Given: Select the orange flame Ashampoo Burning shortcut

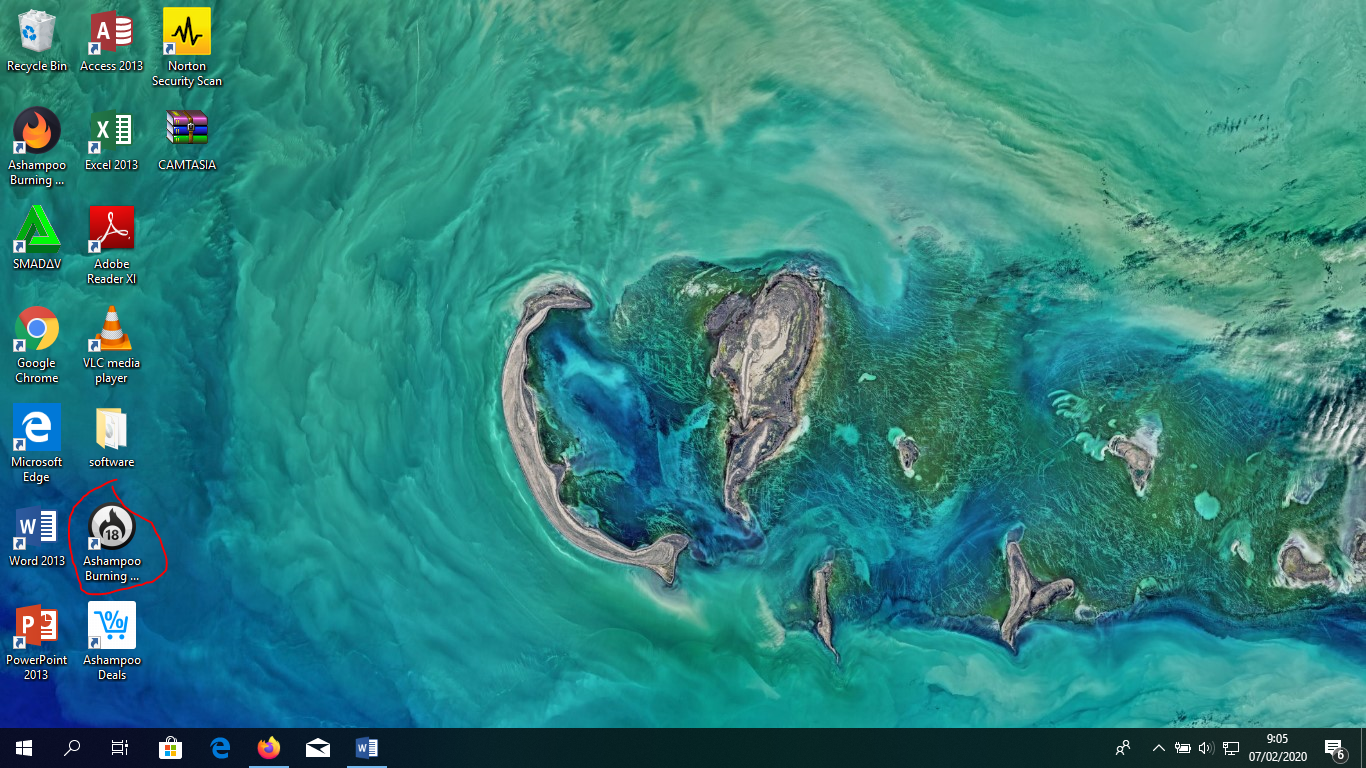Looking at the screenshot, I should pyautogui.click(x=37, y=147).
